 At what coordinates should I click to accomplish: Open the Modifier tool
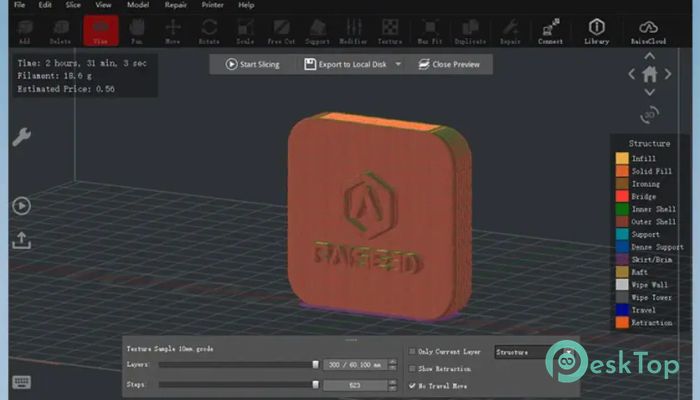(353, 31)
